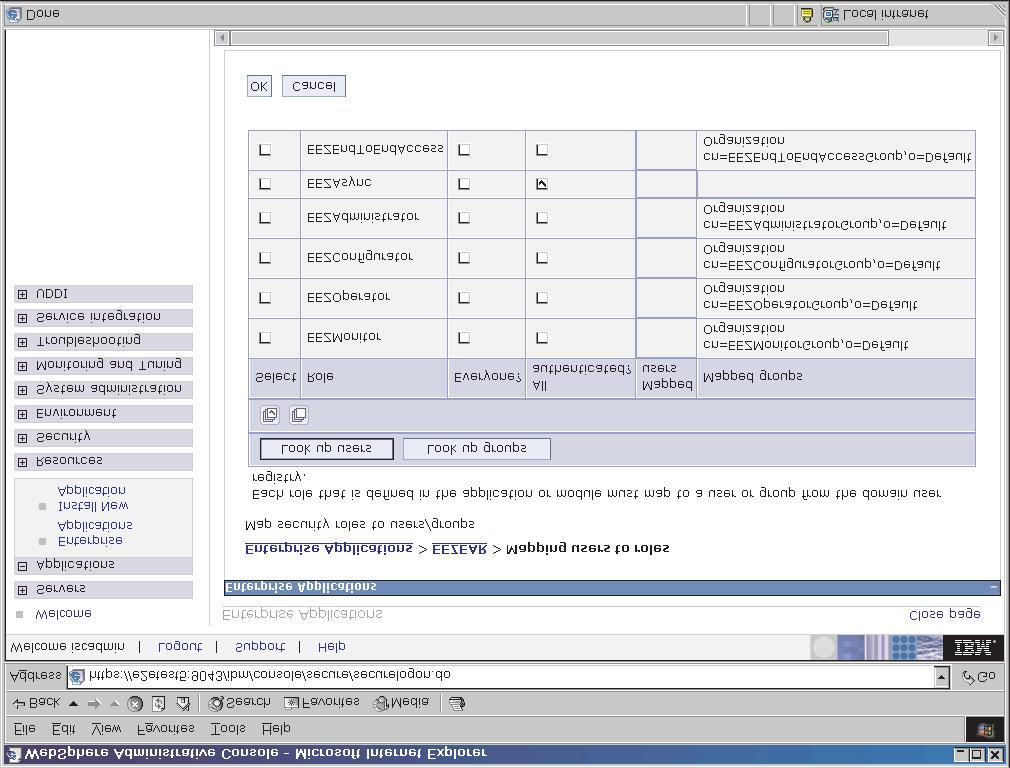Click the Refresh page toolbar icon
The image size is (1010, 768).
click(x=159, y=704)
